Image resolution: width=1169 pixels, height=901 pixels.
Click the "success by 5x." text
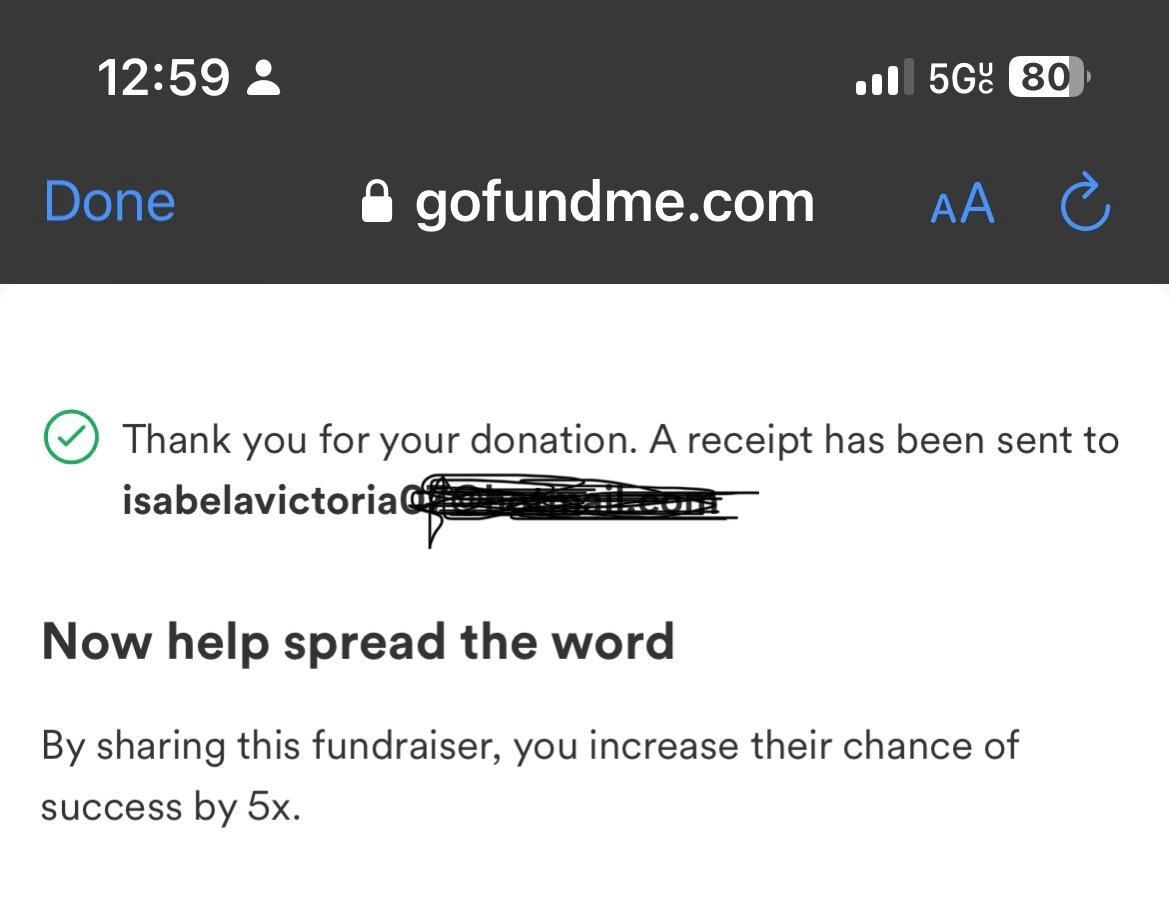pyautogui.click(x=171, y=806)
